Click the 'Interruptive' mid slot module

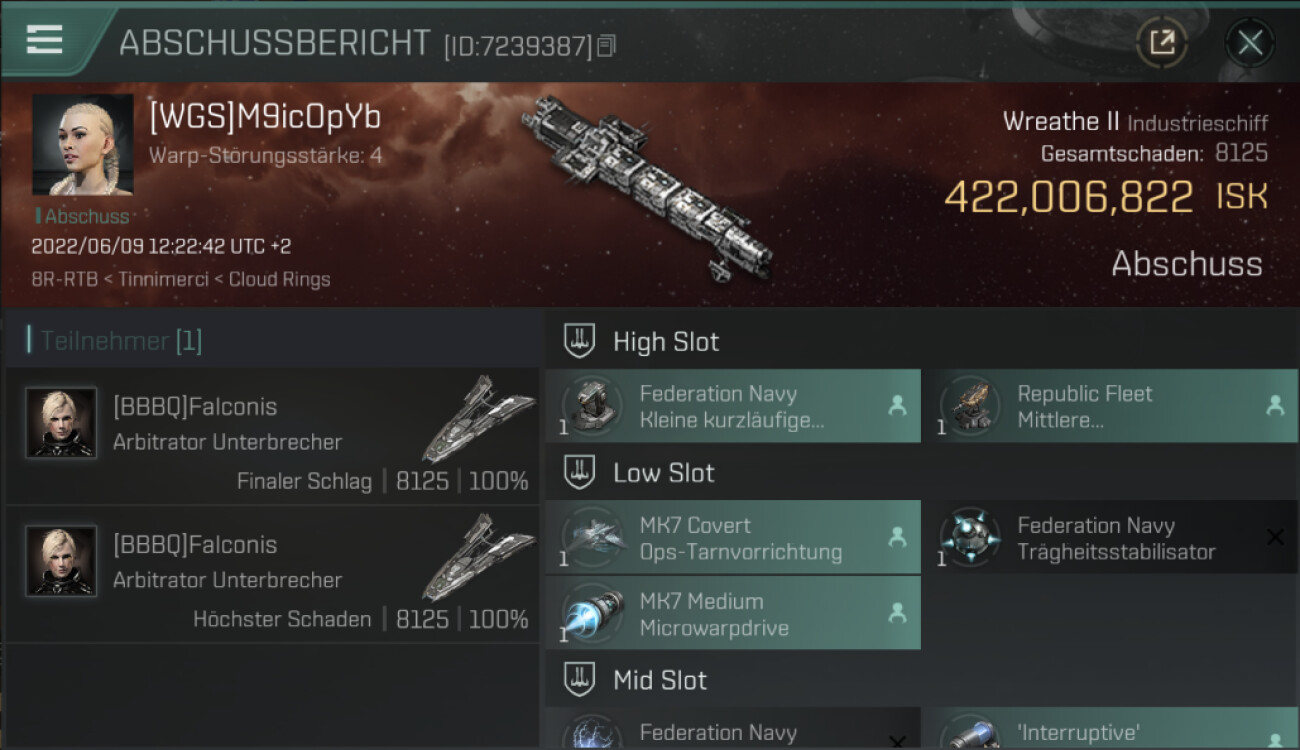point(1108,729)
